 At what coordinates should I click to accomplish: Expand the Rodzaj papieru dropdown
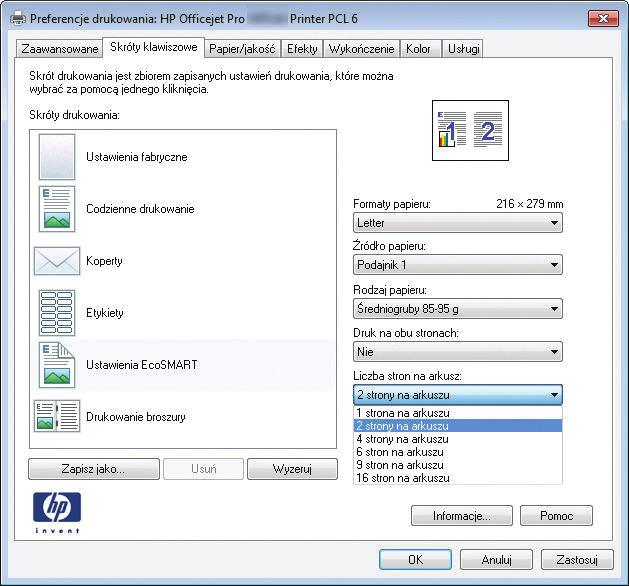458,309
